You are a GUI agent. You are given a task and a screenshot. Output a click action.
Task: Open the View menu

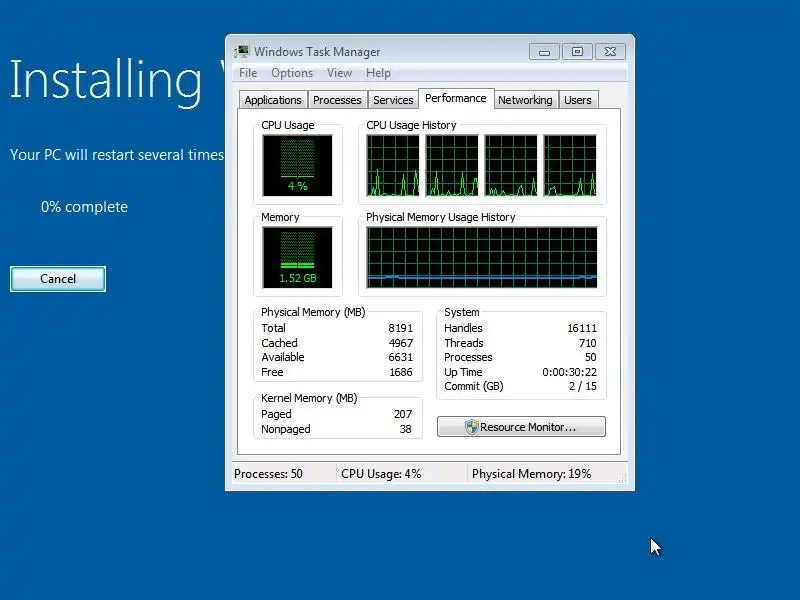(339, 73)
